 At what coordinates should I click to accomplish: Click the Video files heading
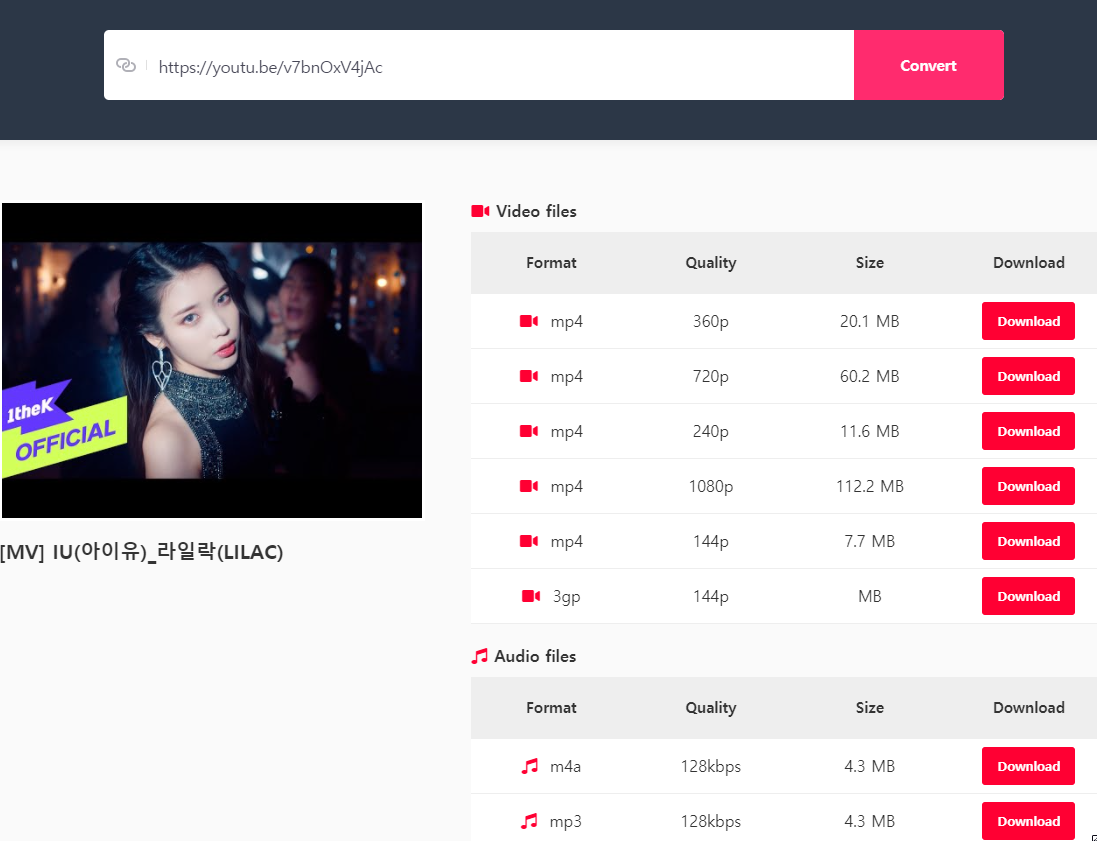point(536,211)
